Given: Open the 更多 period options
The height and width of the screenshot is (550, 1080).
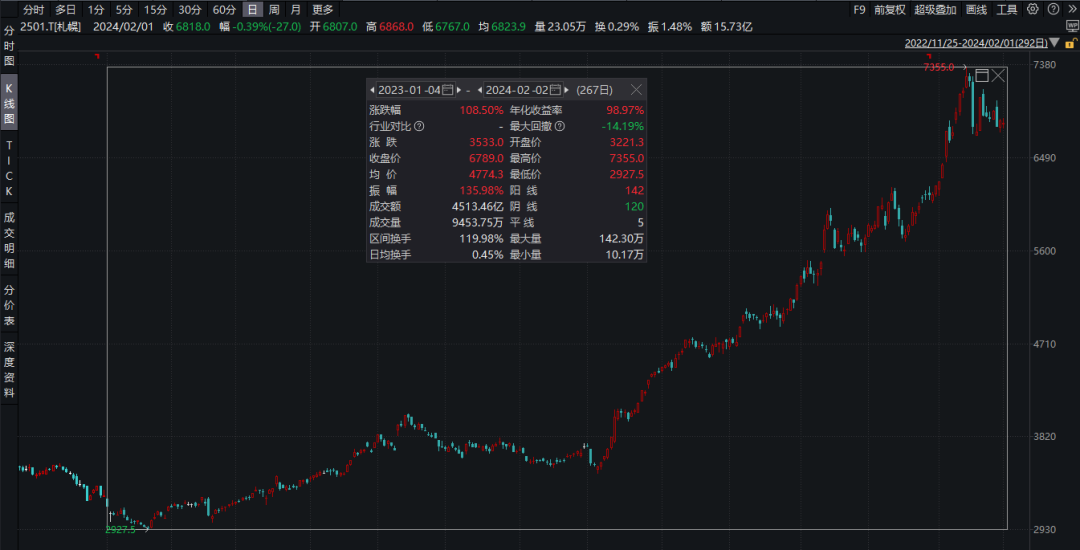Looking at the screenshot, I should 322,9.
